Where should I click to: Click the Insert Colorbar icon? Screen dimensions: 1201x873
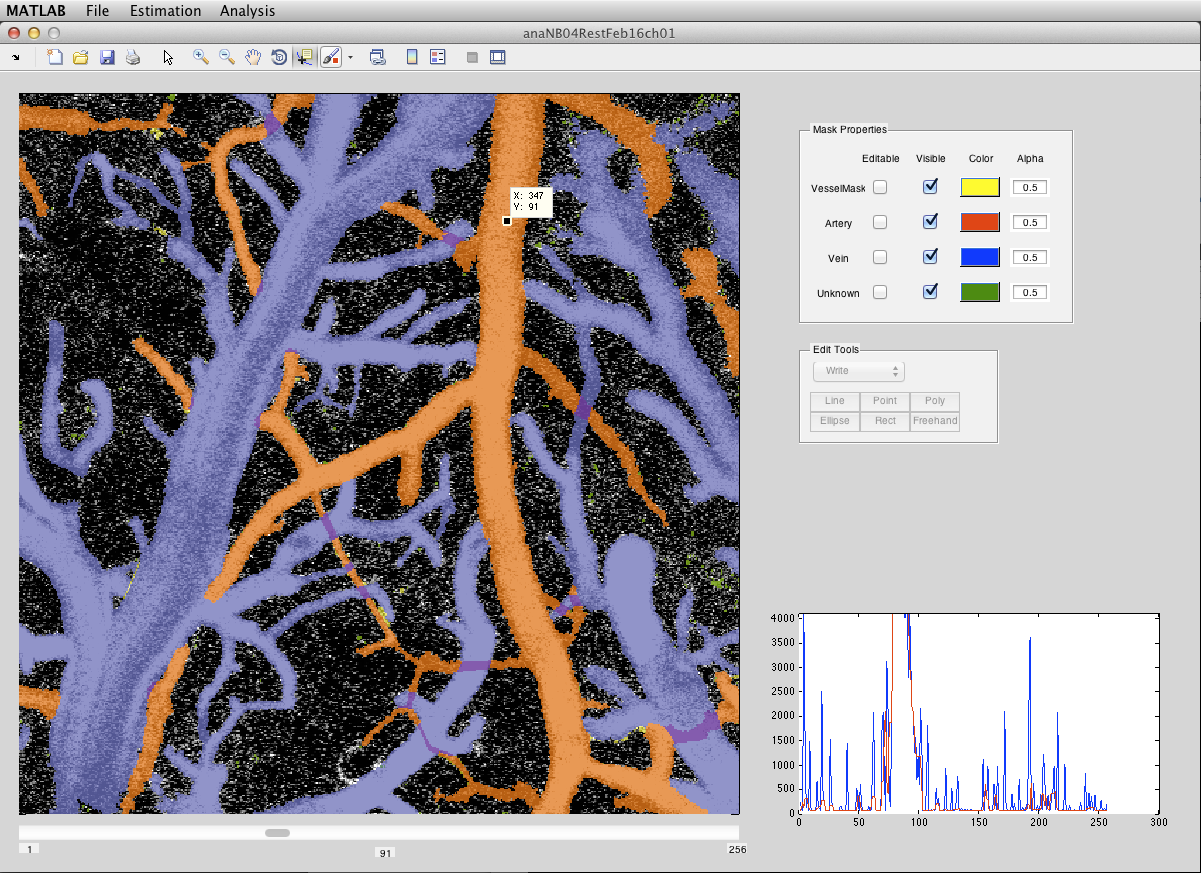click(412, 57)
